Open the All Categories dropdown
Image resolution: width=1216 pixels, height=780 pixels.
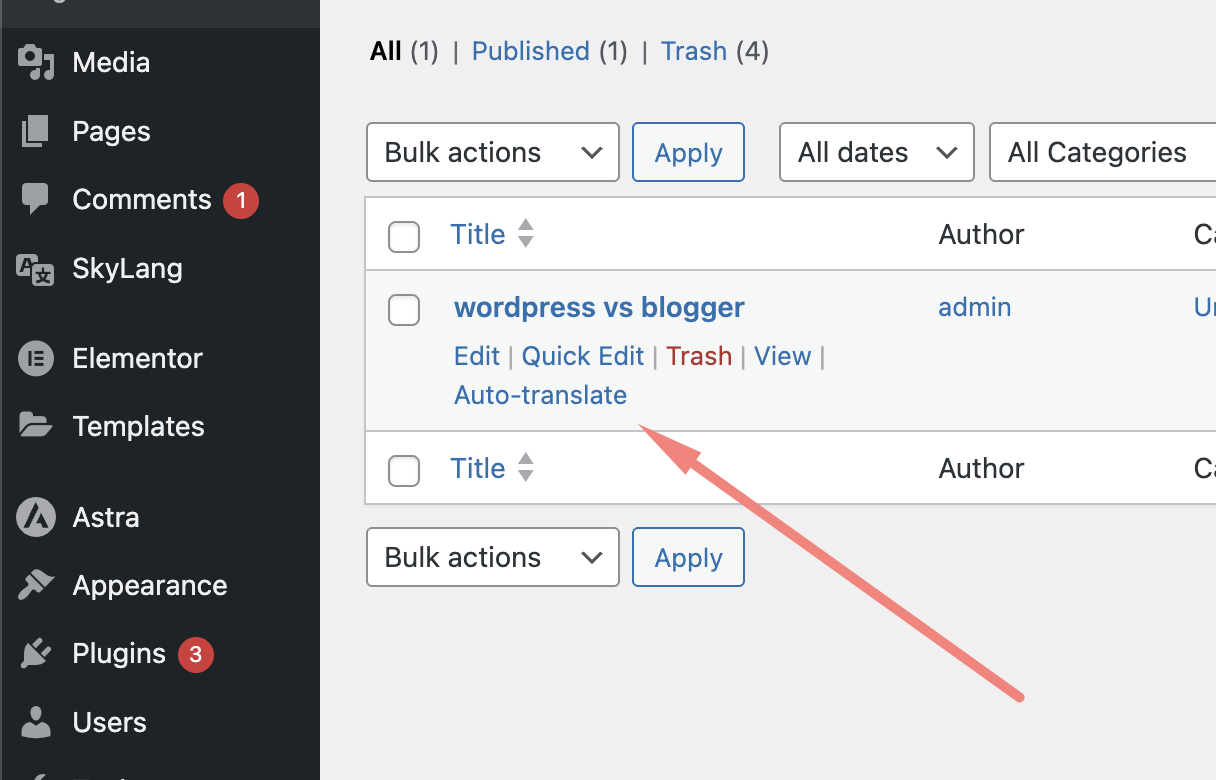click(x=1100, y=152)
